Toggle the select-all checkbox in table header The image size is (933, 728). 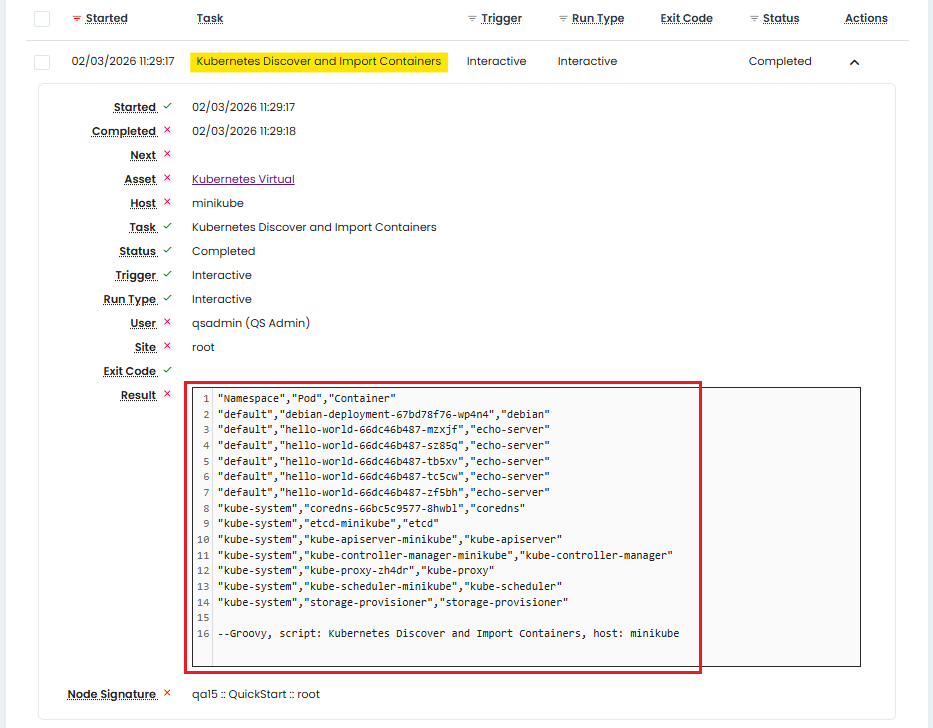[x=42, y=19]
